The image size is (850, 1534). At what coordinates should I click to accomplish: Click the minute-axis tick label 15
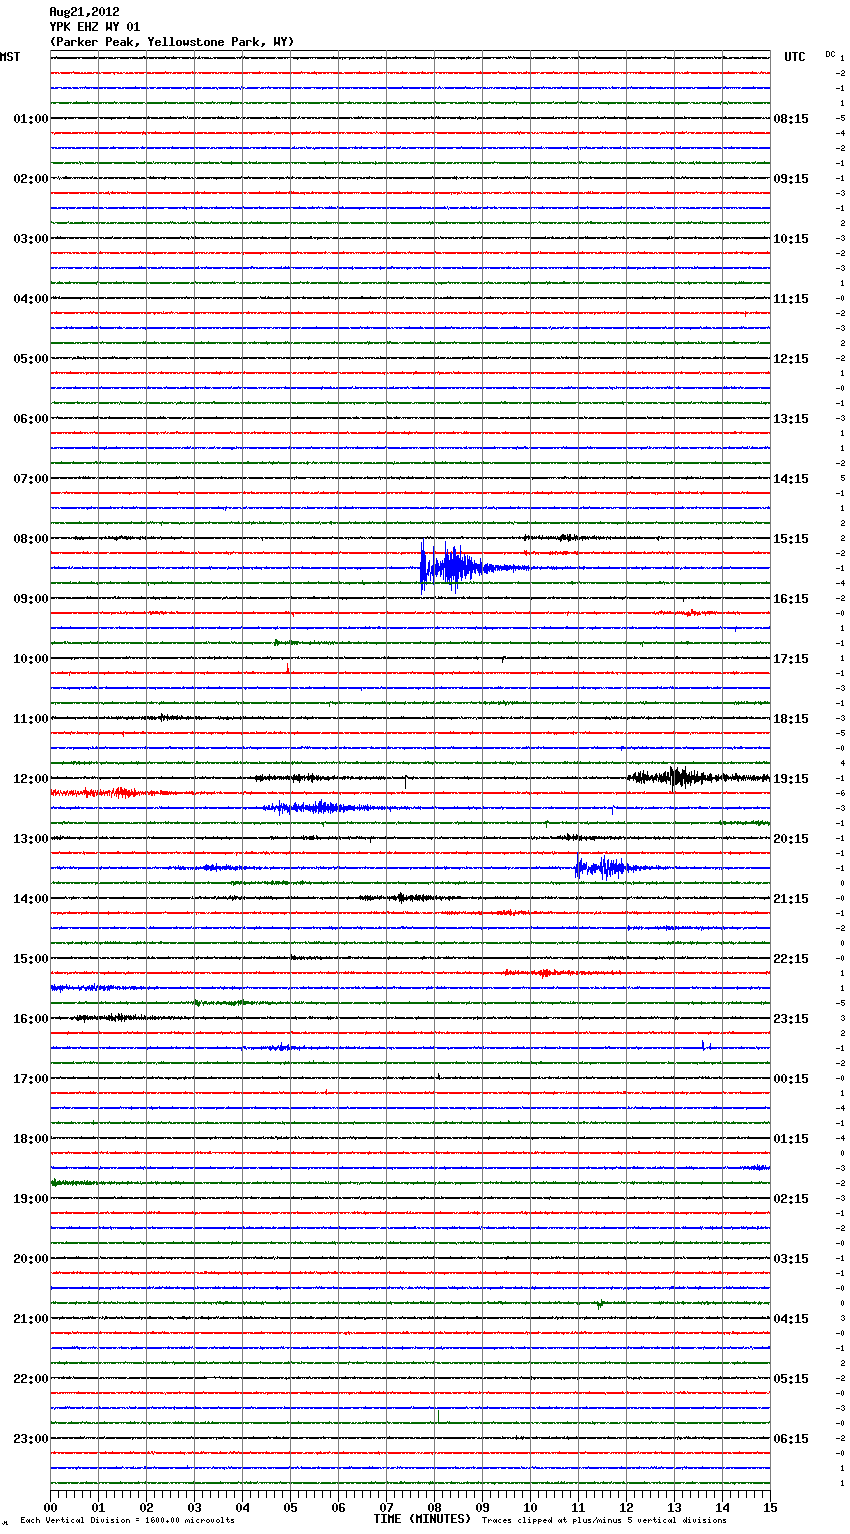pyautogui.click(x=770, y=1507)
